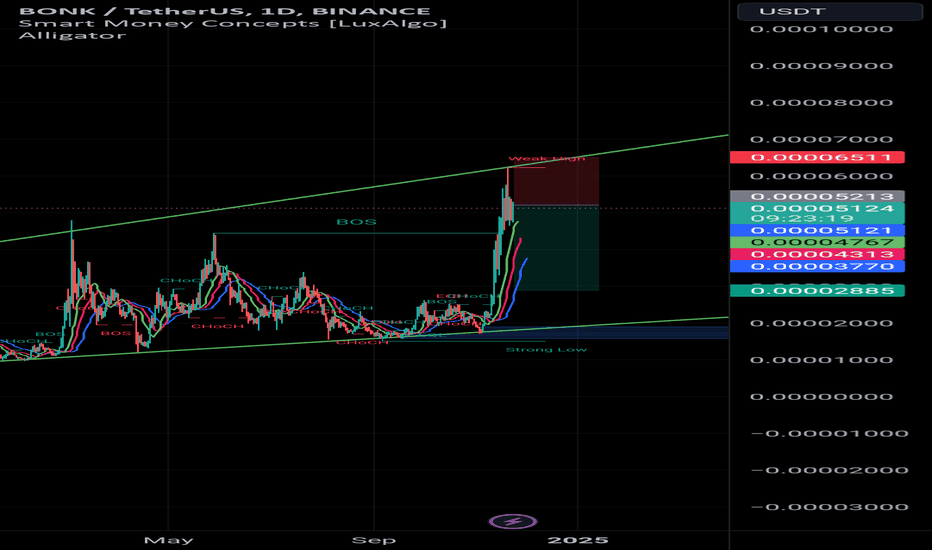The image size is (932, 550).
Task: Click the red 0.00006511 price label
Action: tap(817, 157)
